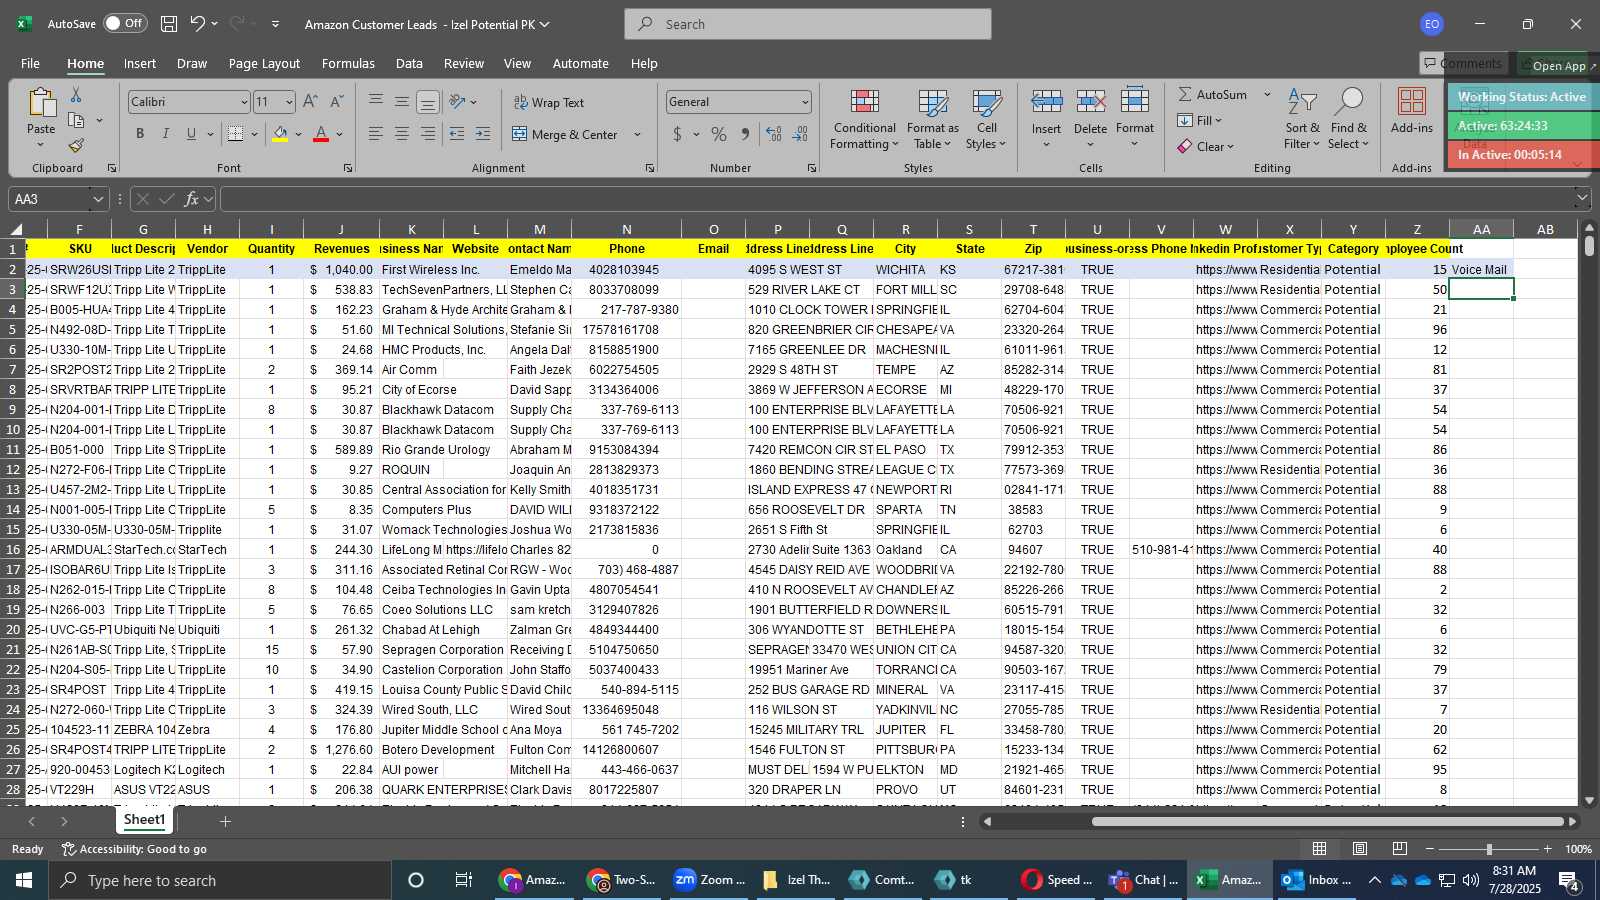Toggle the AutoSave switch

tap(125, 23)
